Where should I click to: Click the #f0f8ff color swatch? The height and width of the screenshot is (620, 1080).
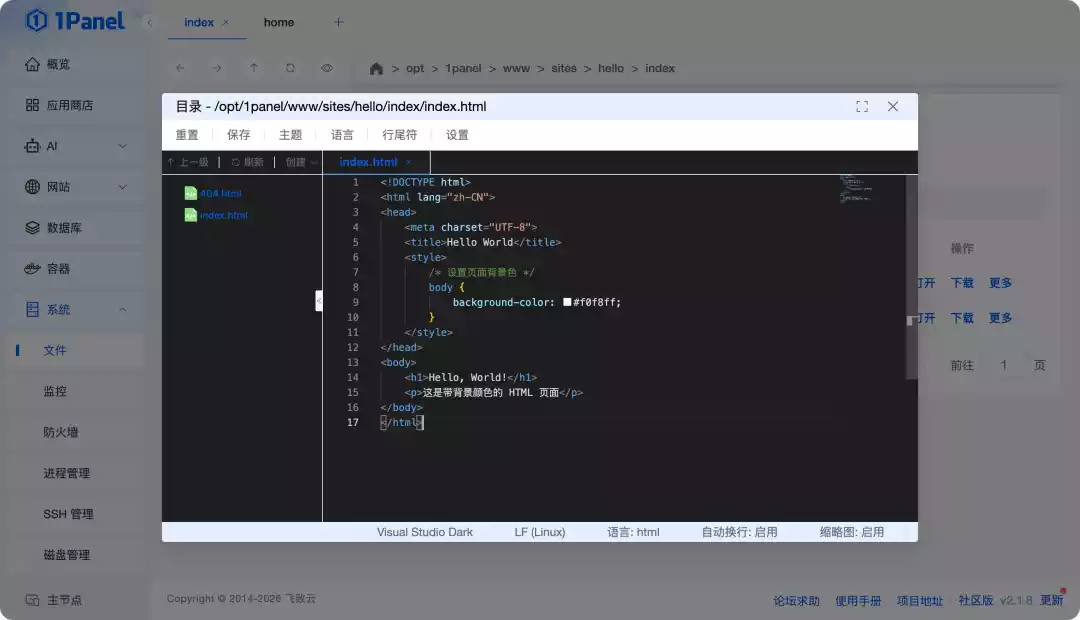(x=567, y=302)
